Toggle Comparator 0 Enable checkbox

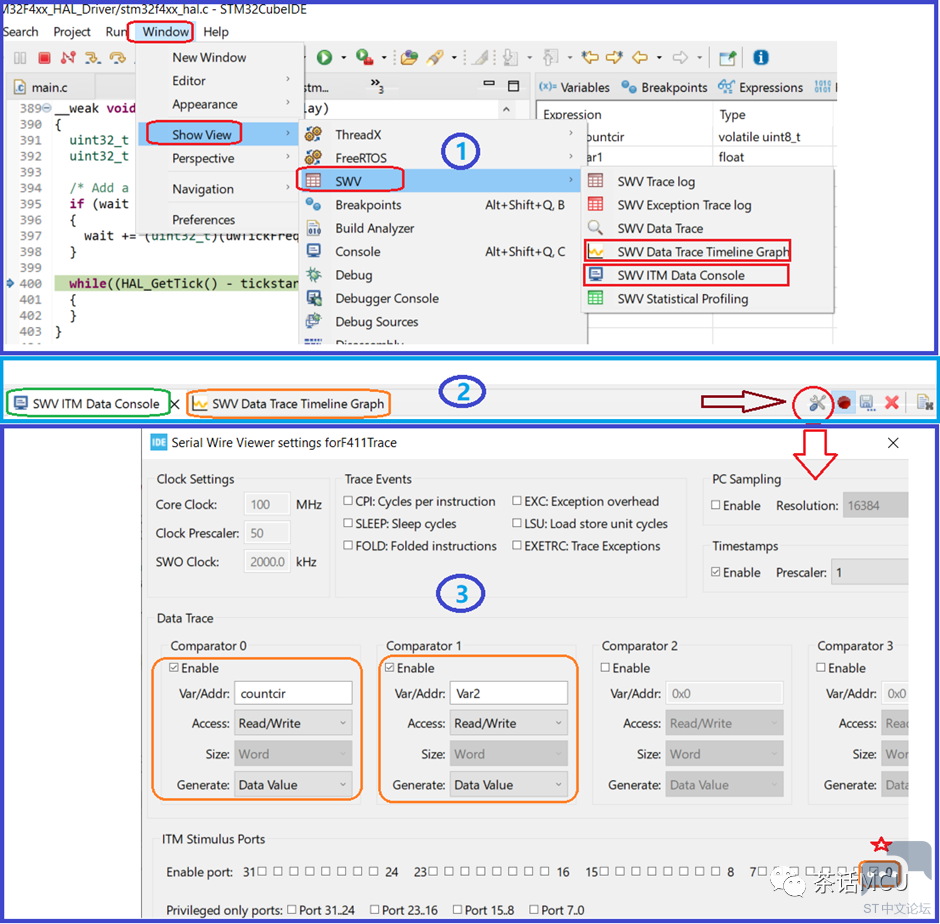[174, 667]
